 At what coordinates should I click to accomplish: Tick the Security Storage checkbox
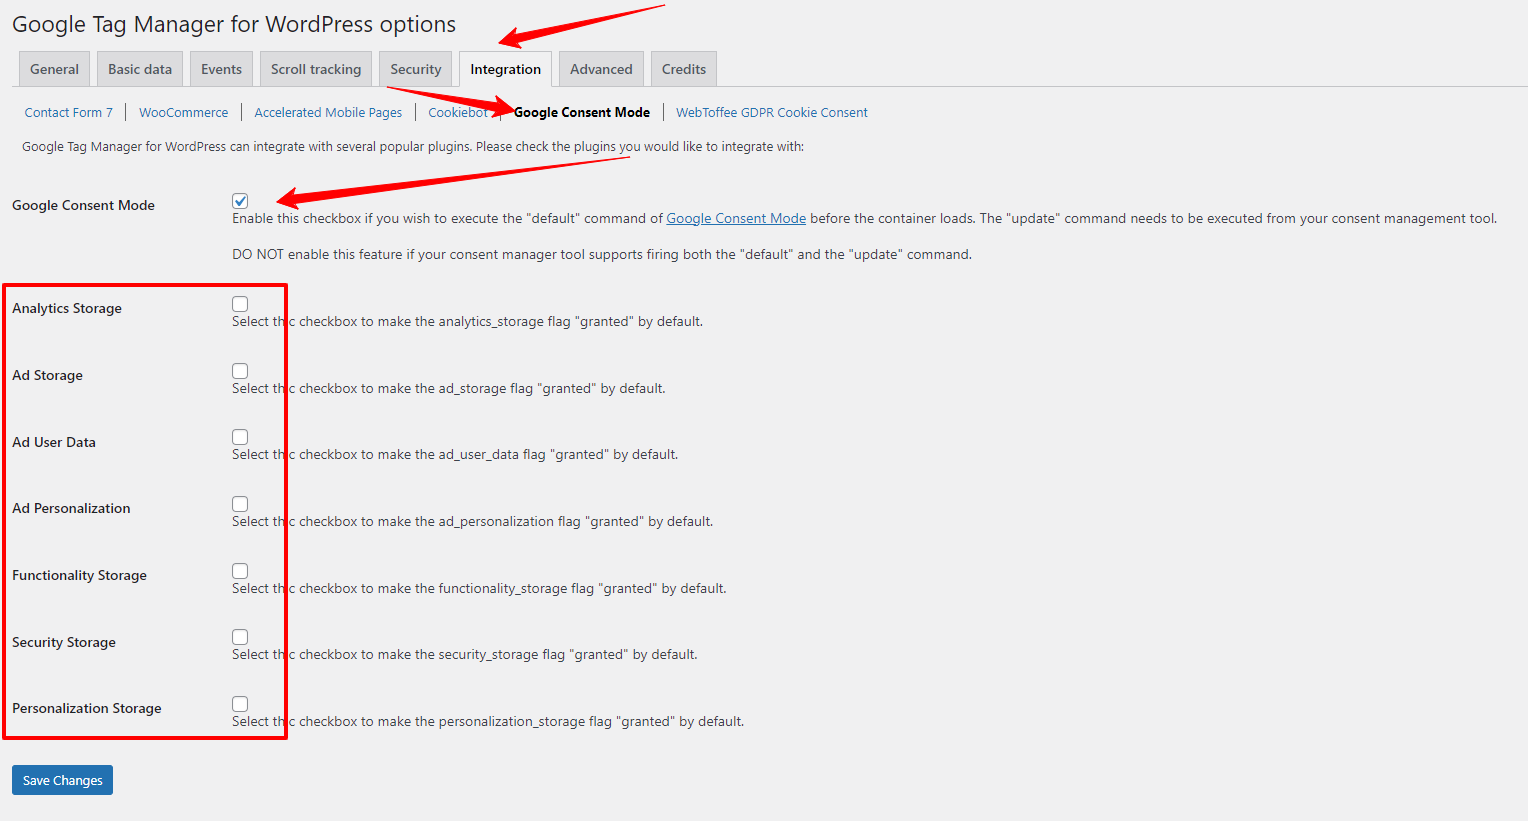(x=240, y=637)
